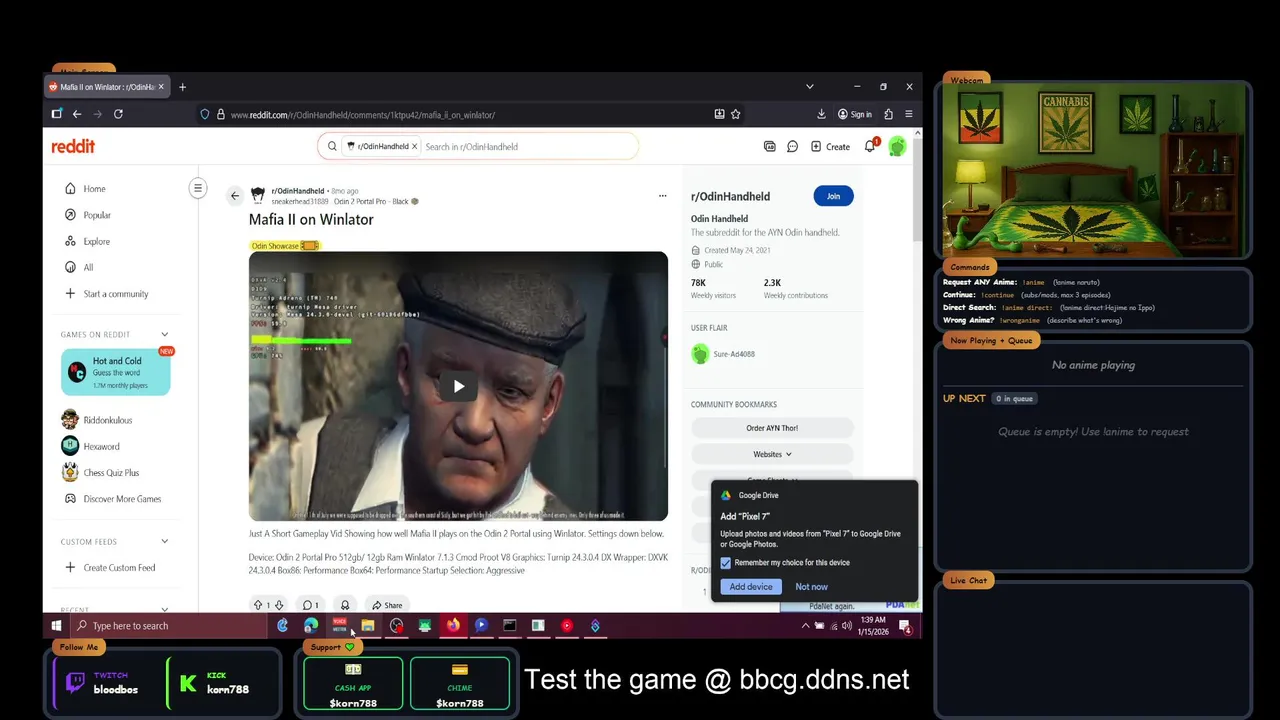
Task: Collapse the Recent section chevron
Action: click(164, 609)
